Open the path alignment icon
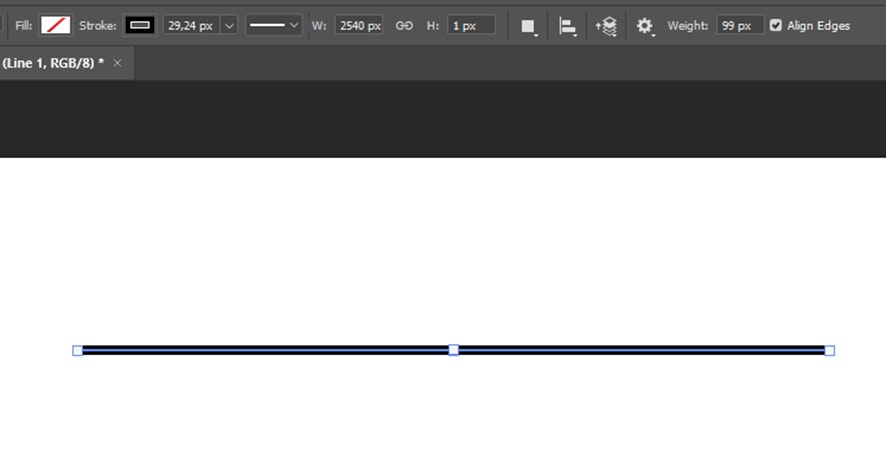The image size is (886, 476). [x=567, y=26]
